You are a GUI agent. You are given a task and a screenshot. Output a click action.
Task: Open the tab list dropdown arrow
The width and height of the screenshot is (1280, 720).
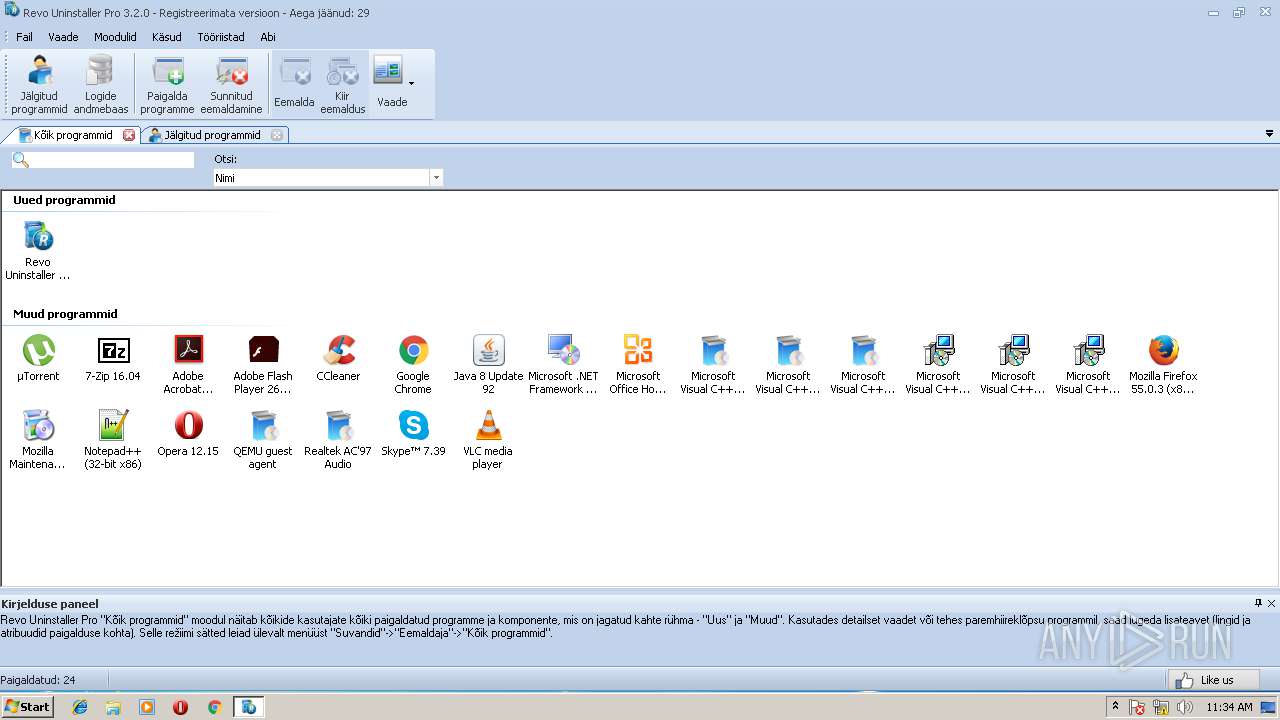pos(1269,134)
